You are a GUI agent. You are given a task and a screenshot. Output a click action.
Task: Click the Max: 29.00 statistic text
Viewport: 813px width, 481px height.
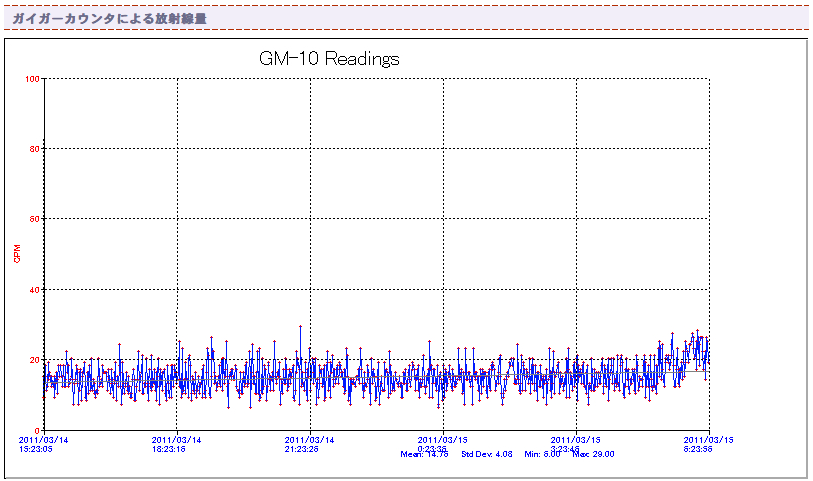(x=594, y=454)
